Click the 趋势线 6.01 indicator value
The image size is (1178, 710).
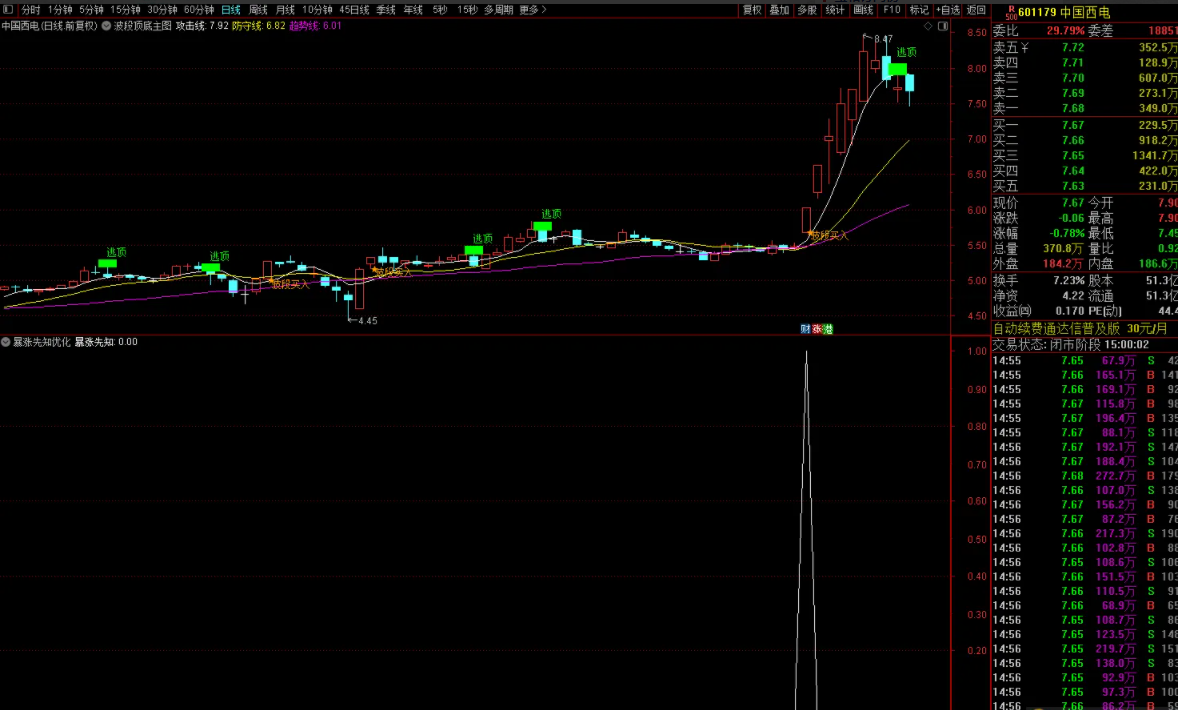(316, 26)
